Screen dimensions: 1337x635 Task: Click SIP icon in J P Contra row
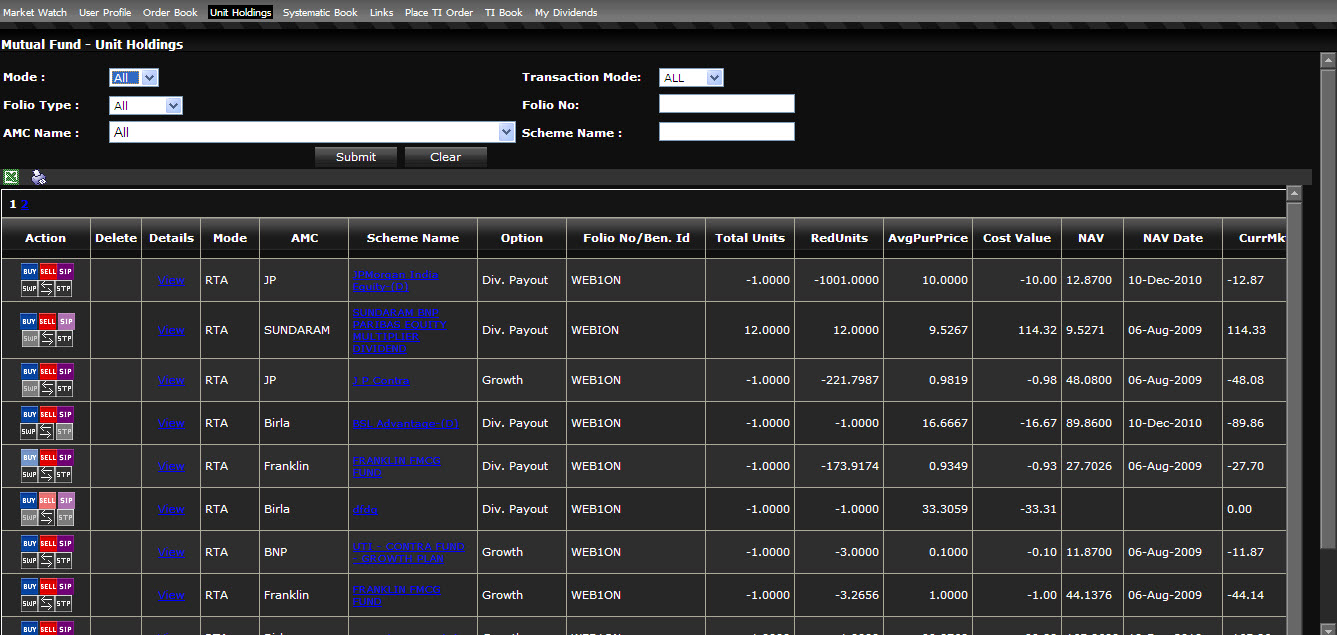click(x=65, y=371)
